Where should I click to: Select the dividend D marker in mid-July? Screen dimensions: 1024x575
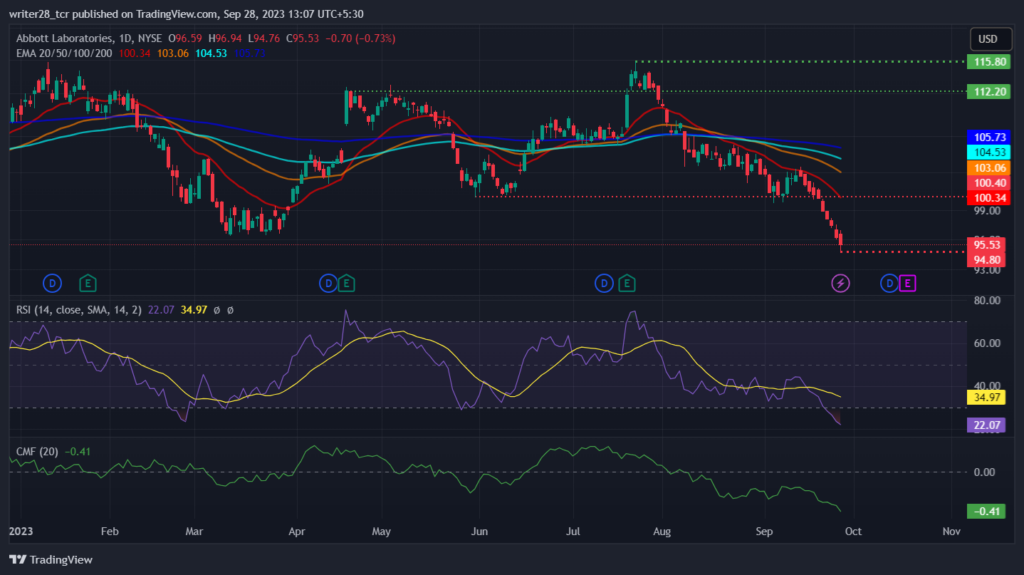(604, 284)
